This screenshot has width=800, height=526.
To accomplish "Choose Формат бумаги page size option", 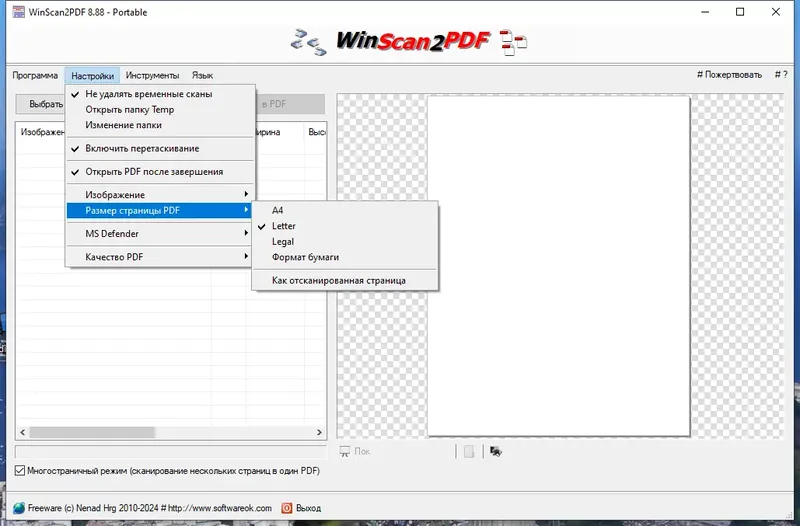I will click(345, 257).
